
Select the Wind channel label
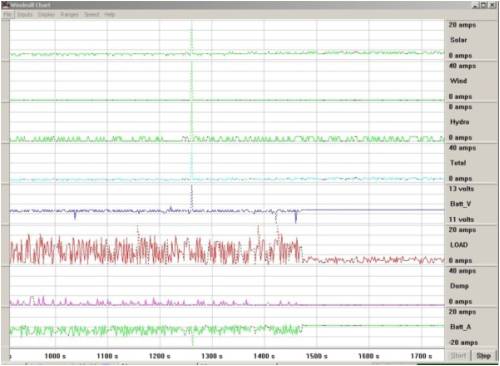pos(459,81)
